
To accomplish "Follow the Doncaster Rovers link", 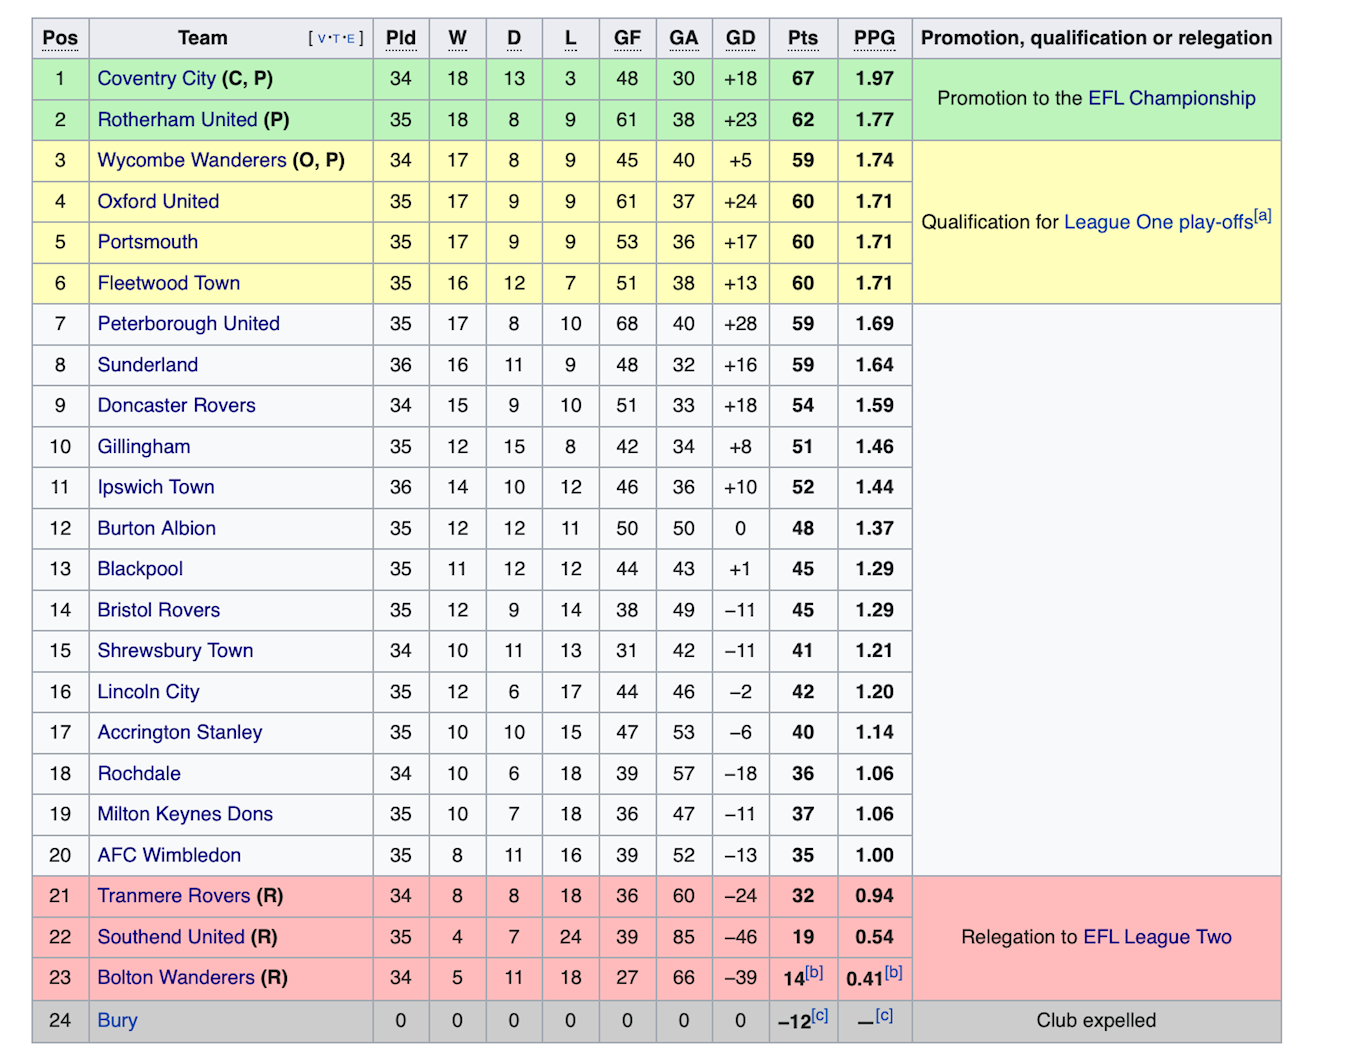I will click(x=176, y=405).
